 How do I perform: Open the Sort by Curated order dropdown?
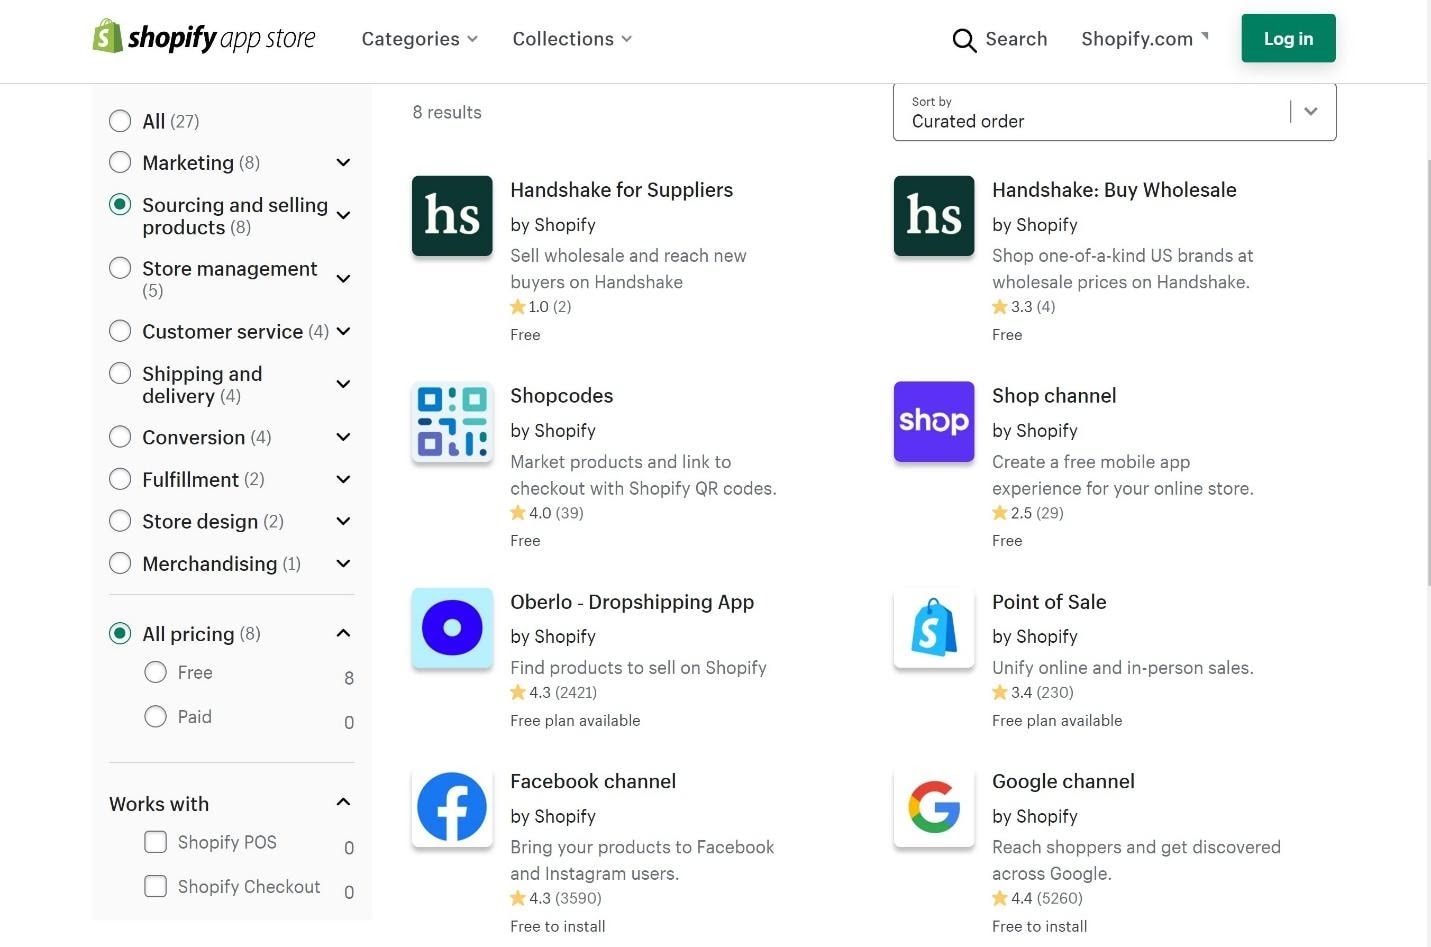1114,112
